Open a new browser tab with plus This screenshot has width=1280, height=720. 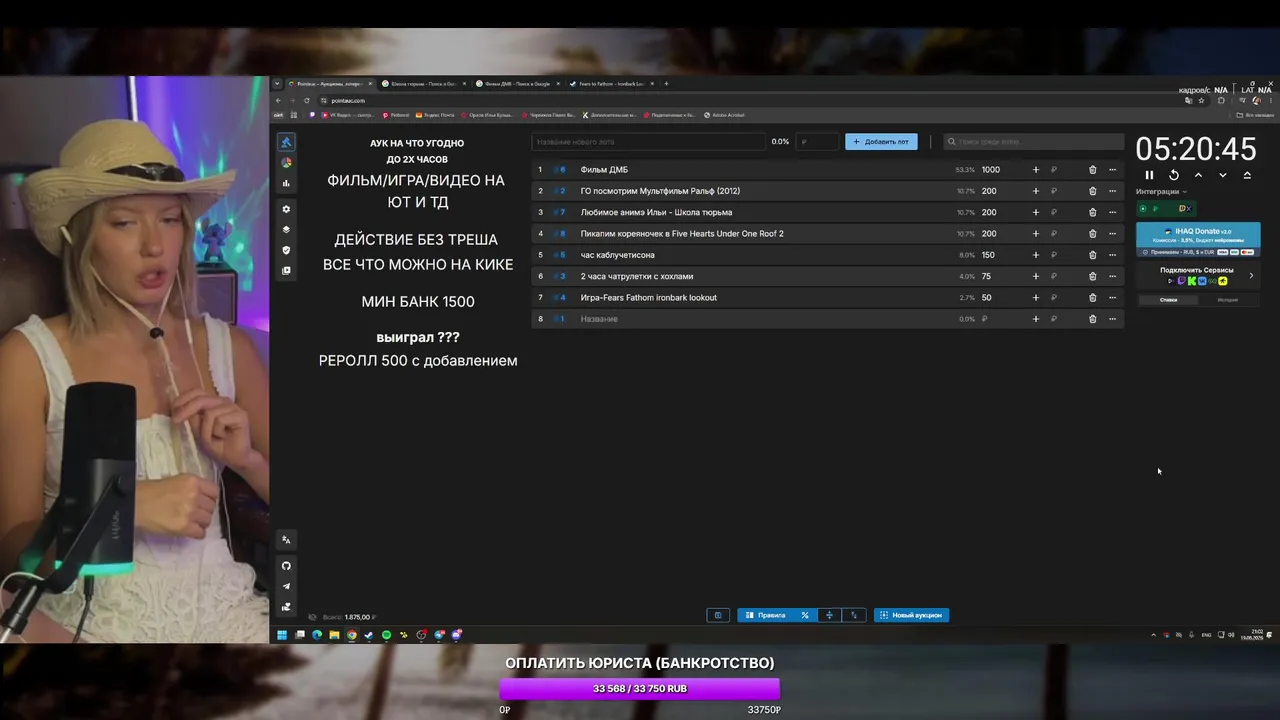coord(666,84)
